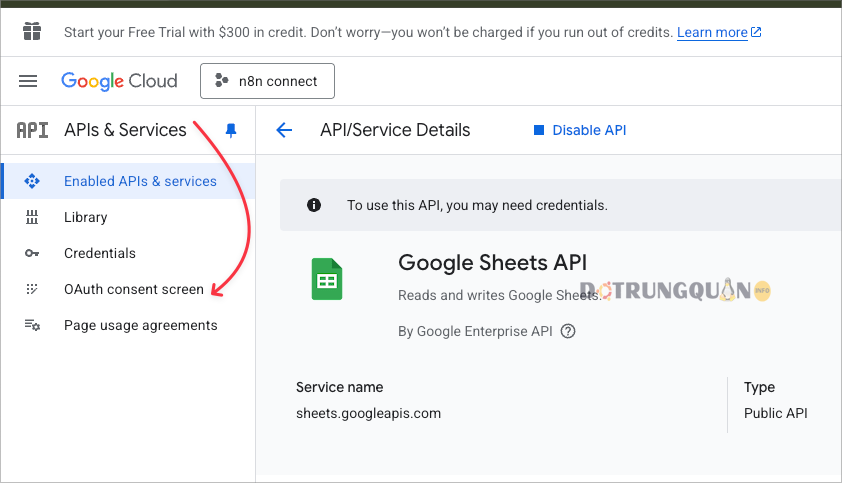Select Enabled APIs & services in sidebar

click(128, 181)
